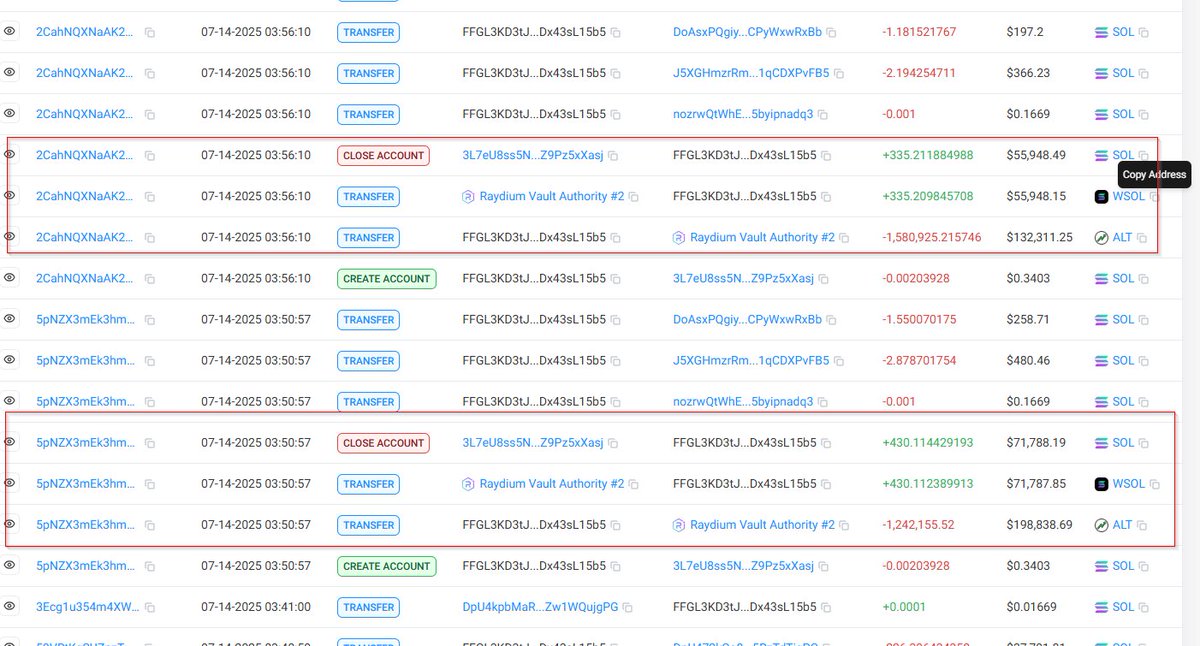The height and width of the screenshot is (646, 1200).
Task: Click the ALT token logo on the $132,311.25 row
Action: pyautogui.click(x=1102, y=237)
